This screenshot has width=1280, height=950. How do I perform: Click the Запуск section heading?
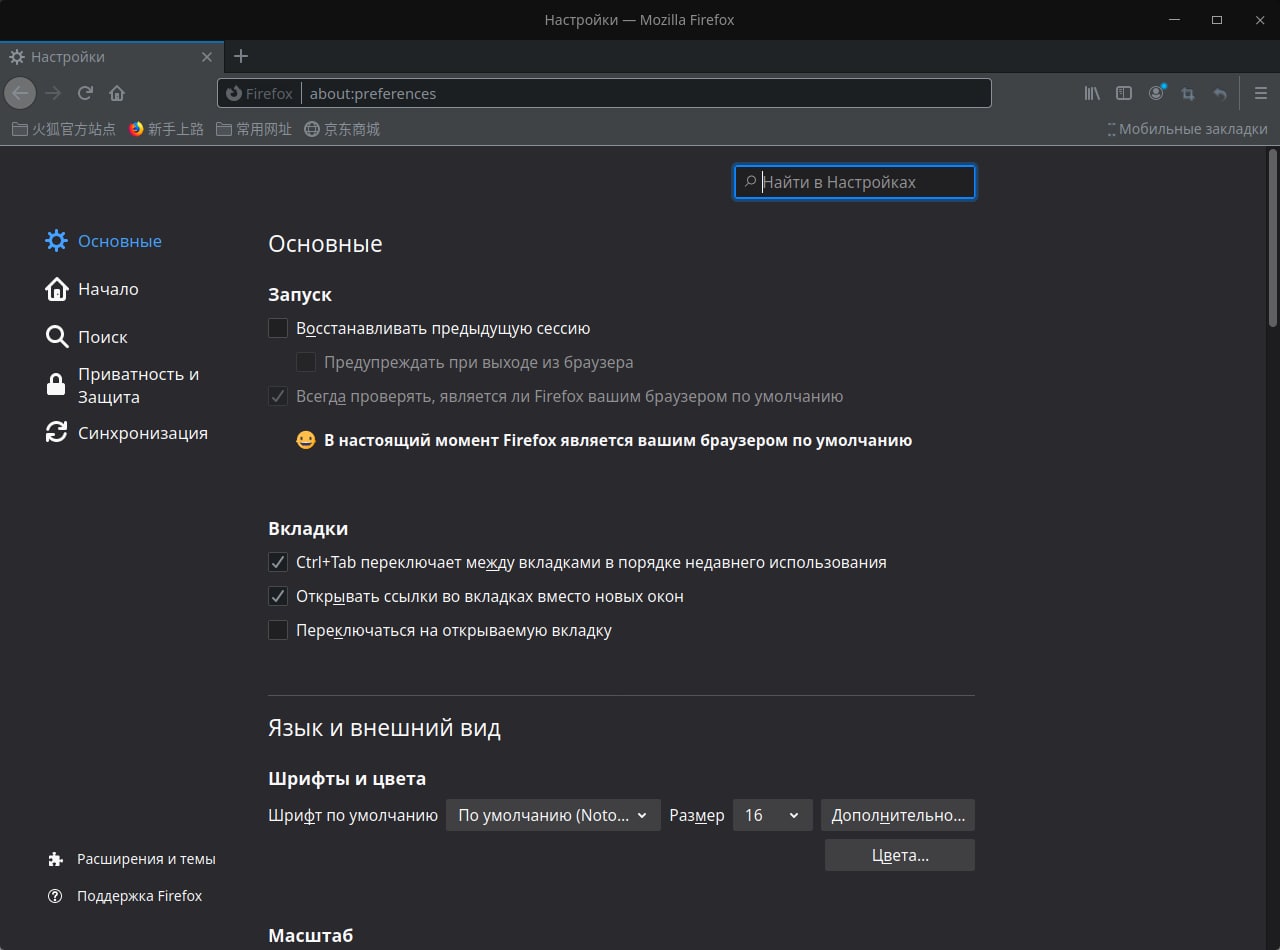pos(300,295)
